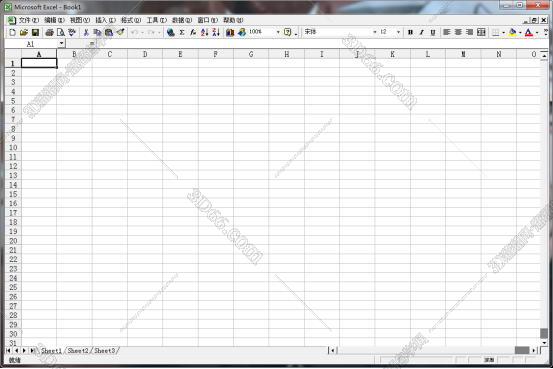
Task: Select column D header
Action: [x=145, y=54]
